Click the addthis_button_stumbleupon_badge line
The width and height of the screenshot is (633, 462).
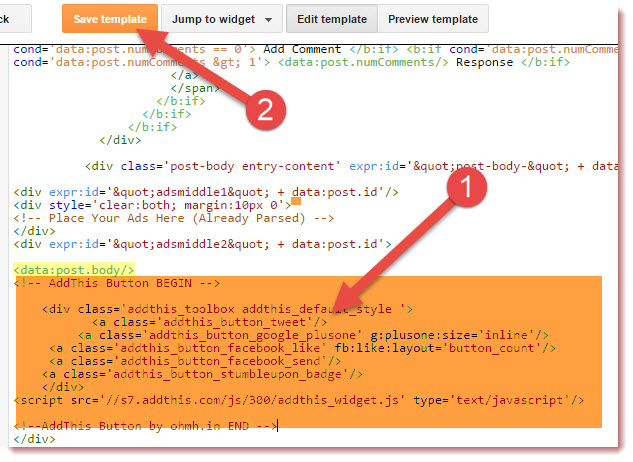coord(203,374)
